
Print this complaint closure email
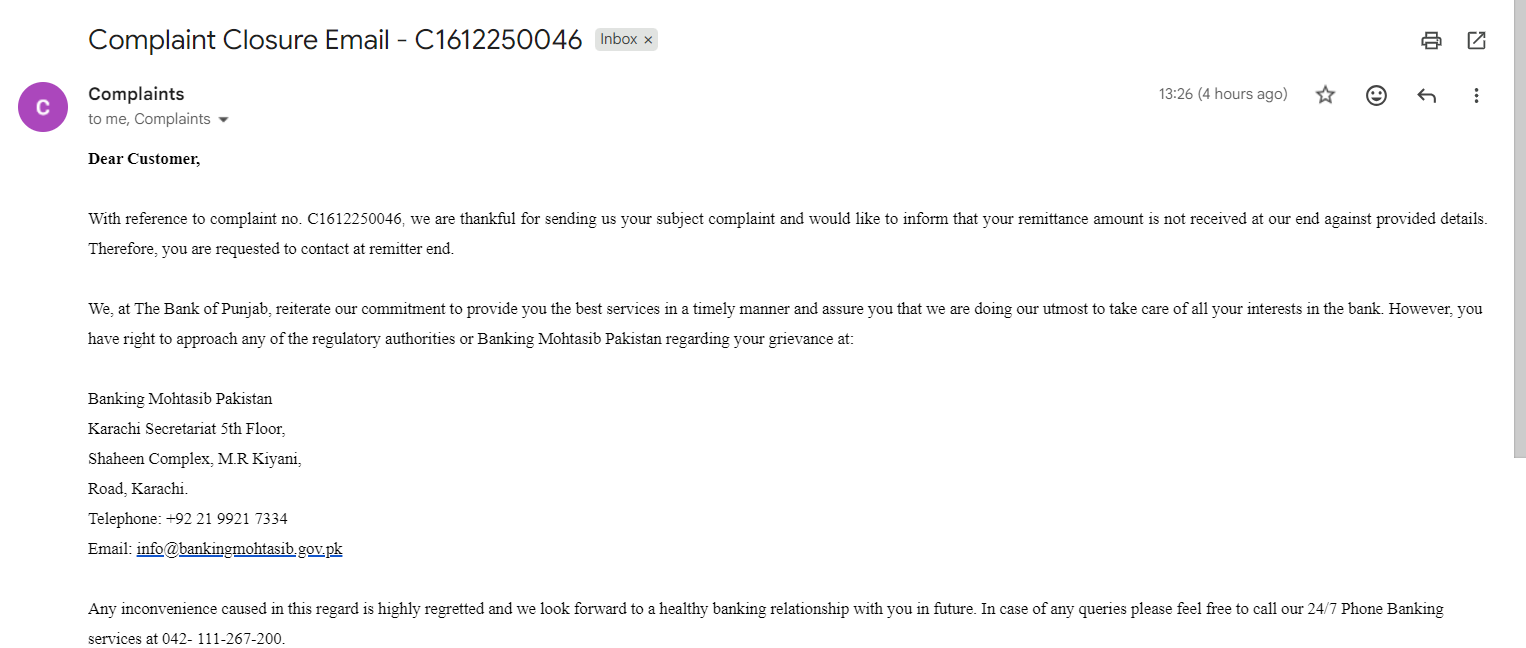[1431, 40]
